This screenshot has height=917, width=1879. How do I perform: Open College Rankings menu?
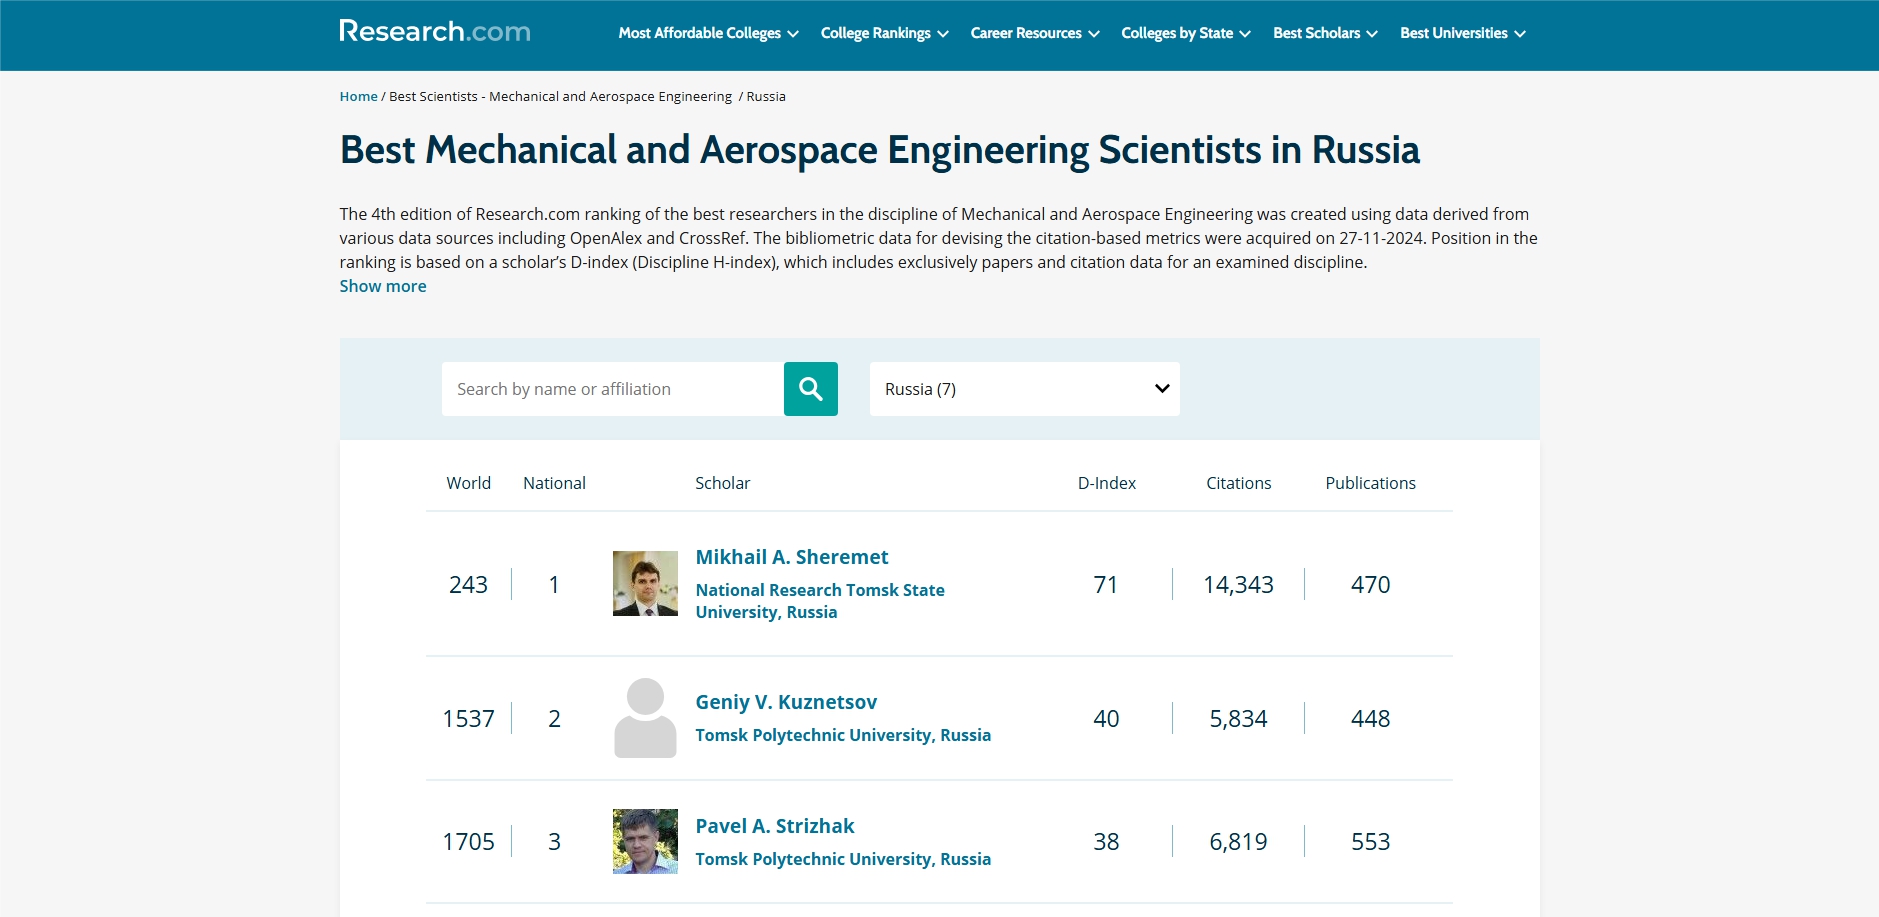pyautogui.click(x=884, y=33)
